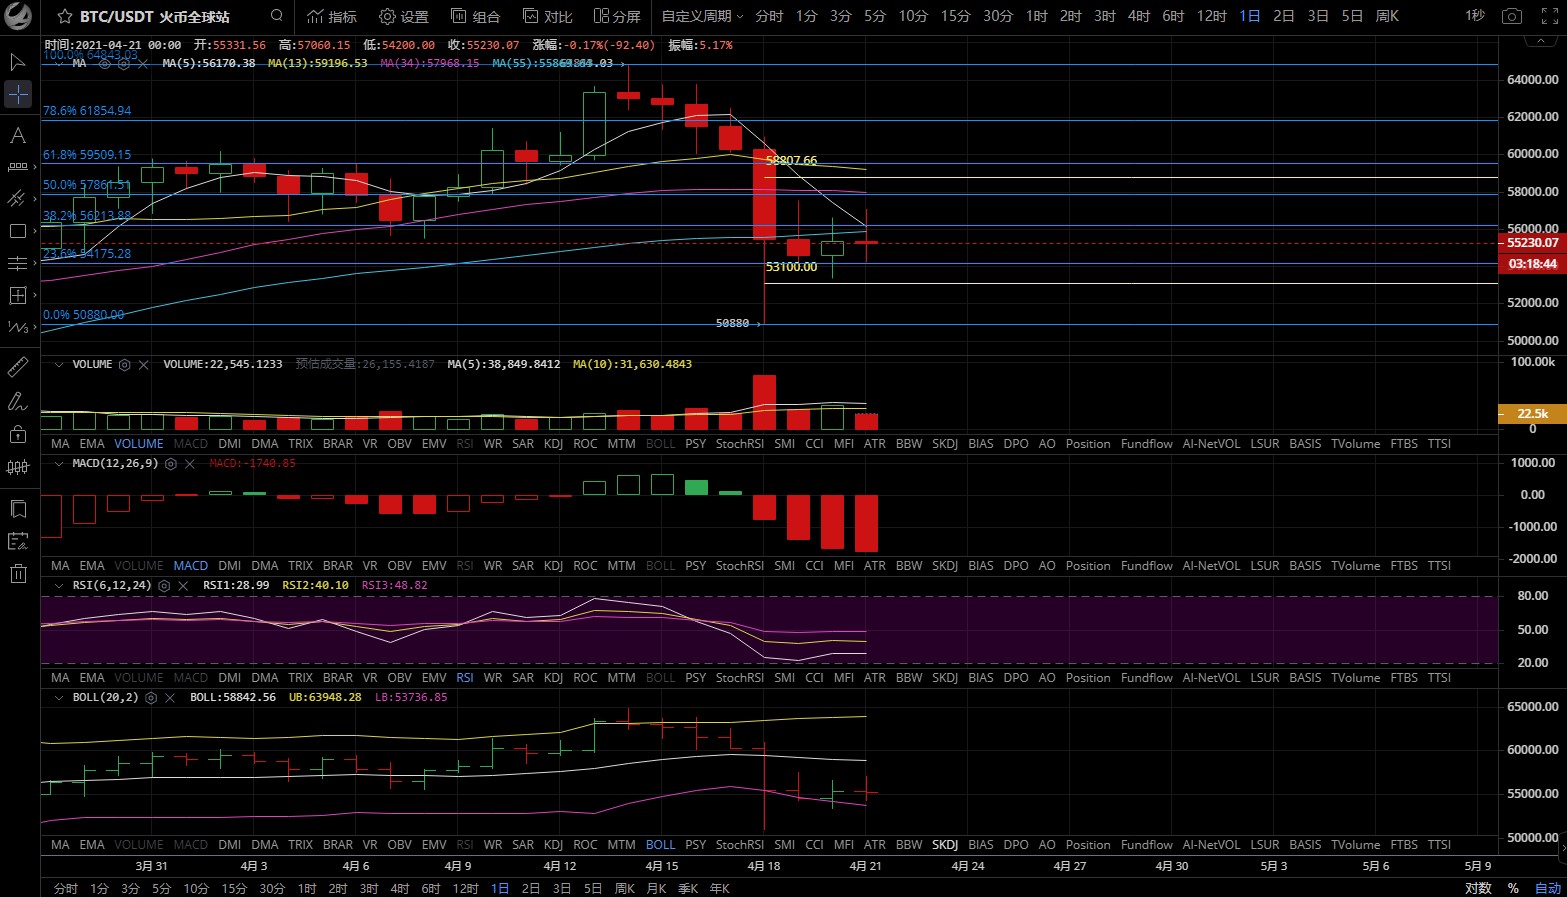Click the 分屏 split screen button

(x=617, y=16)
